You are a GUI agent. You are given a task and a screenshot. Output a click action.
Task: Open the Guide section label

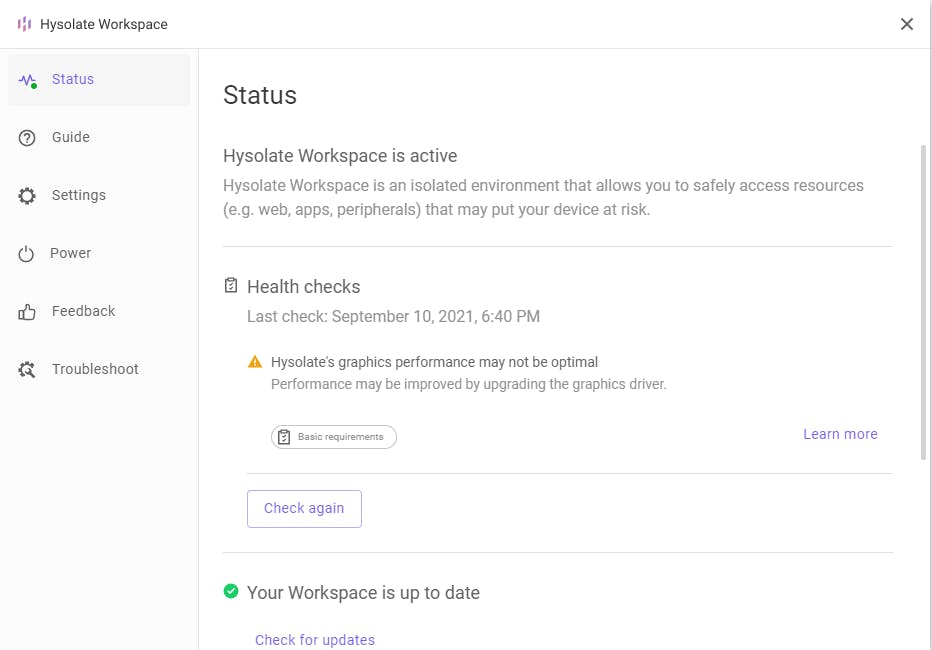71,137
